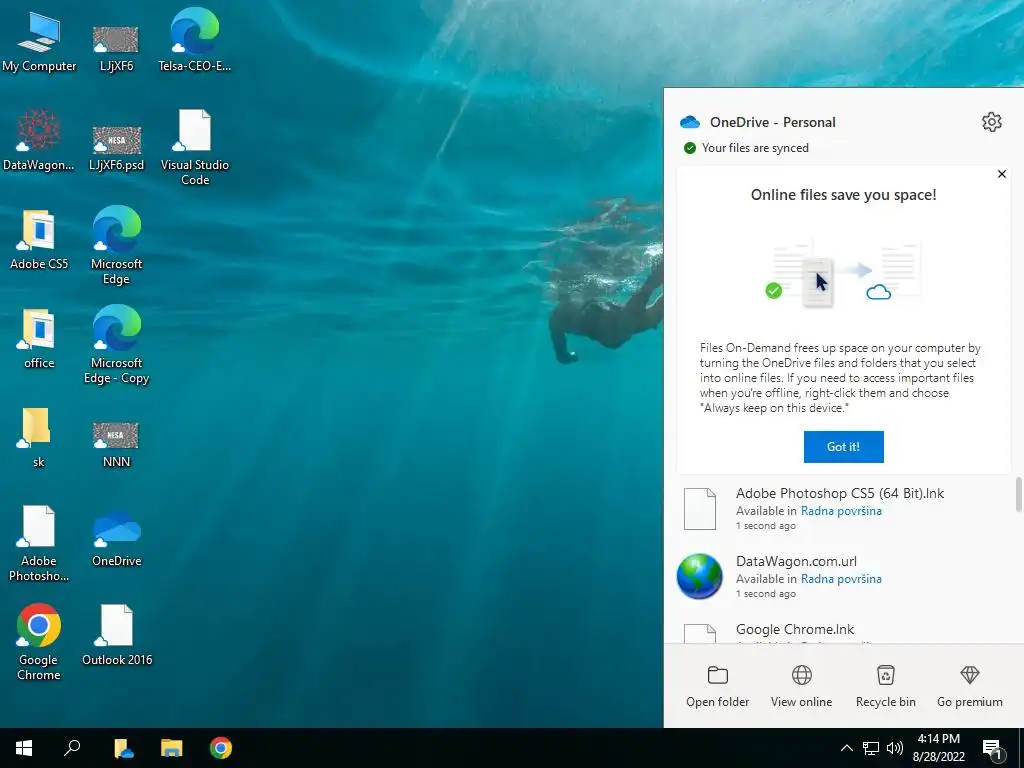Screen dimensions: 1024x768
Task: Select the DataWagon desktop shortcut
Action: (39, 140)
